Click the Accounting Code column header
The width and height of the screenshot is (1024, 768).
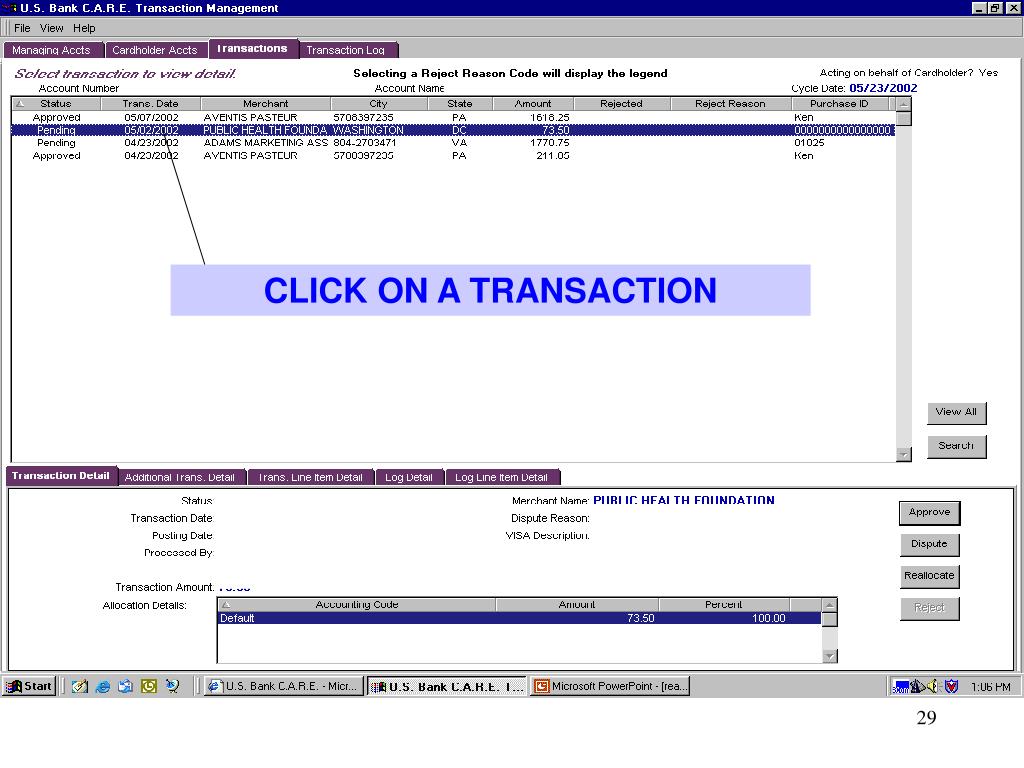point(357,605)
